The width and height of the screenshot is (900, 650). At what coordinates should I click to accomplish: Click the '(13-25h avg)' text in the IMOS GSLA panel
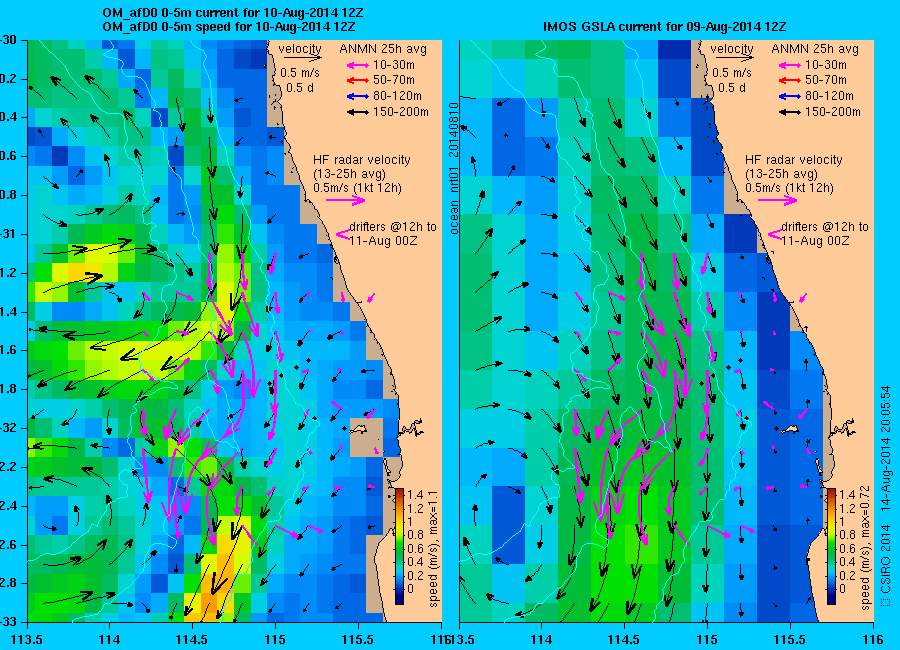781,174
